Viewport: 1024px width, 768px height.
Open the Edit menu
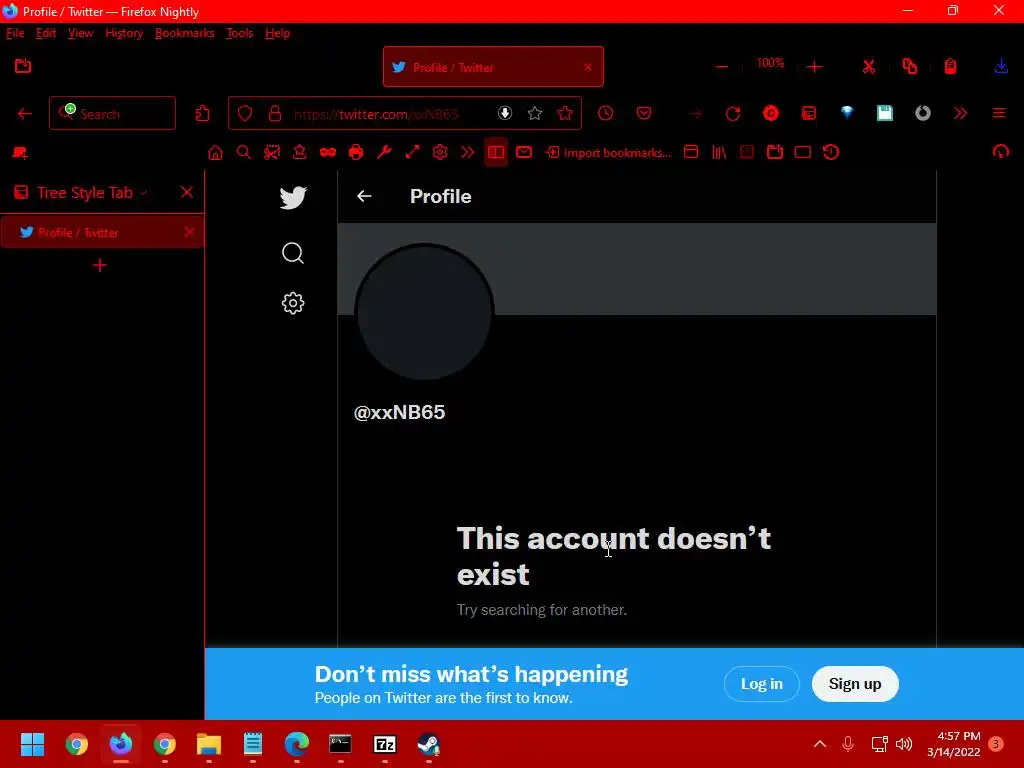point(46,33)
